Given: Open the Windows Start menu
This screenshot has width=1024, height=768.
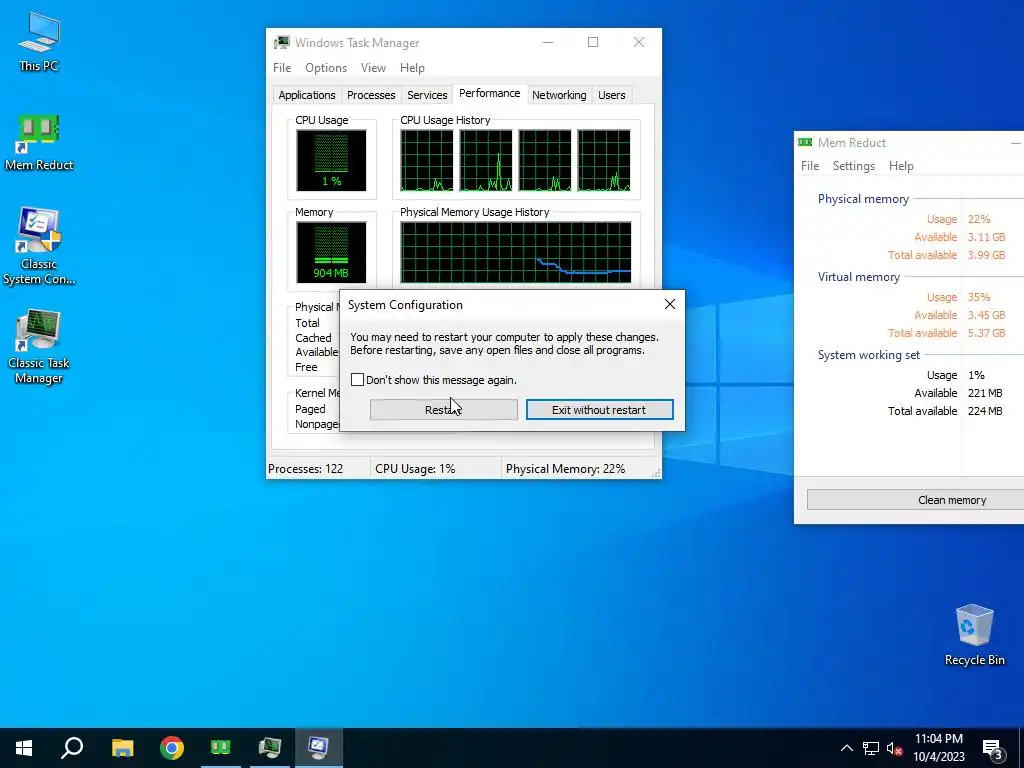Looking at the screenshot, I should point(24,748).
